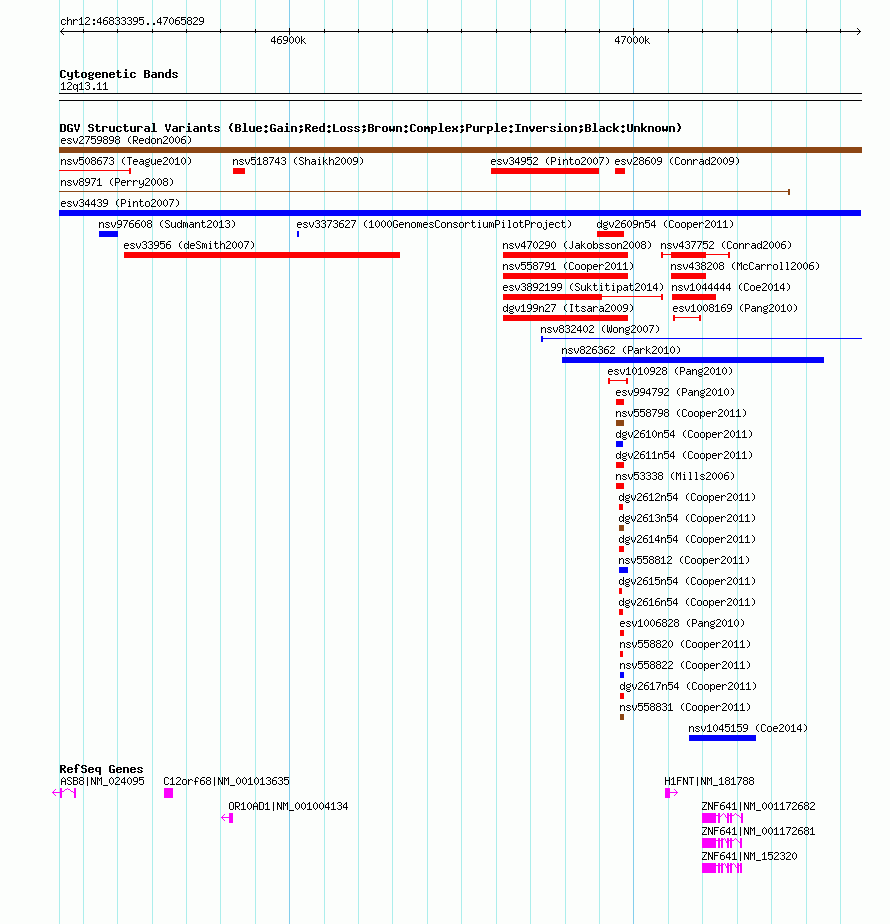Screen dimensions: 890x924
Task: Open gene label ZNF641|NM_001172682
Action: click(759, 806)
